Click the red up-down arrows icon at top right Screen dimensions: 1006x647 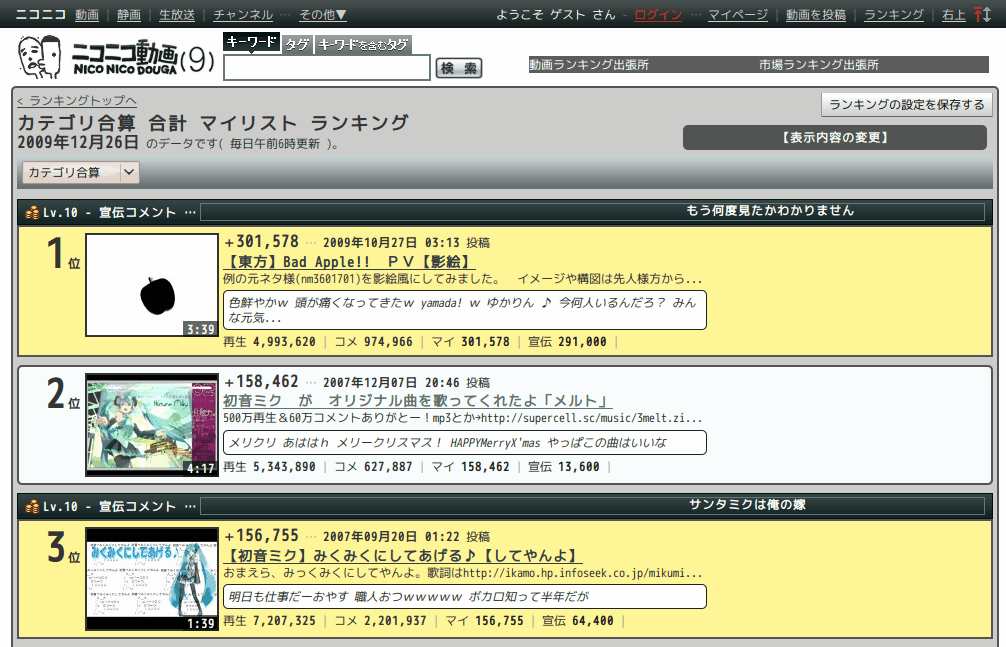coord(982,14)
